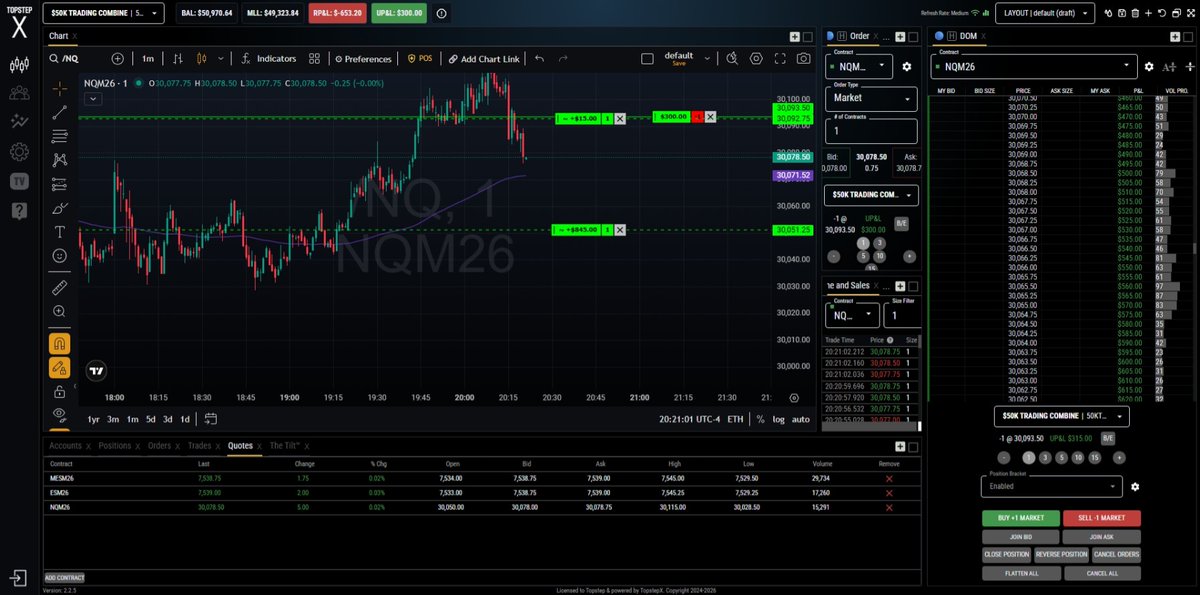Add symbol compare plus icon in chart toolbar

(117, 59)
